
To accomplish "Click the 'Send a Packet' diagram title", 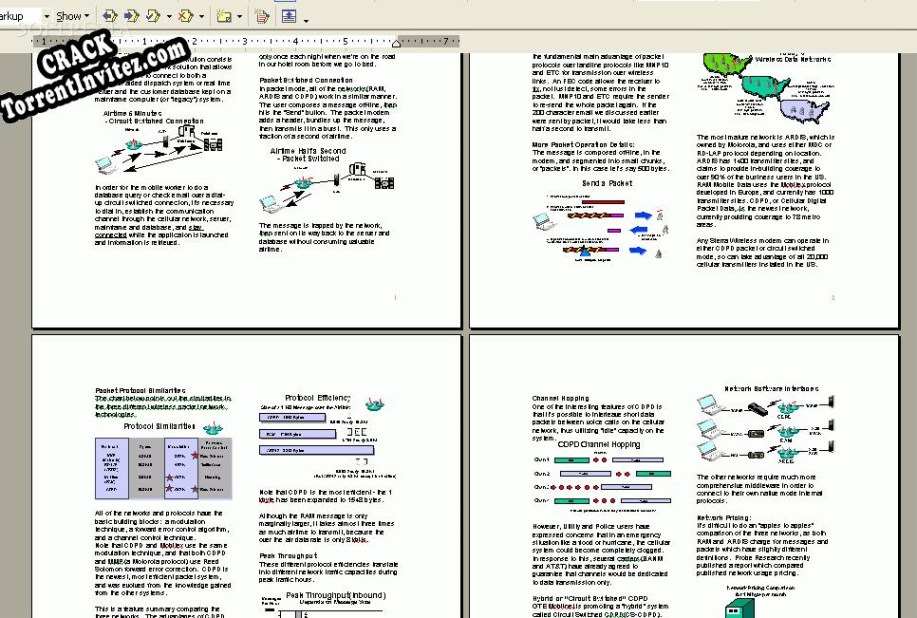I will tap(607, 183).
